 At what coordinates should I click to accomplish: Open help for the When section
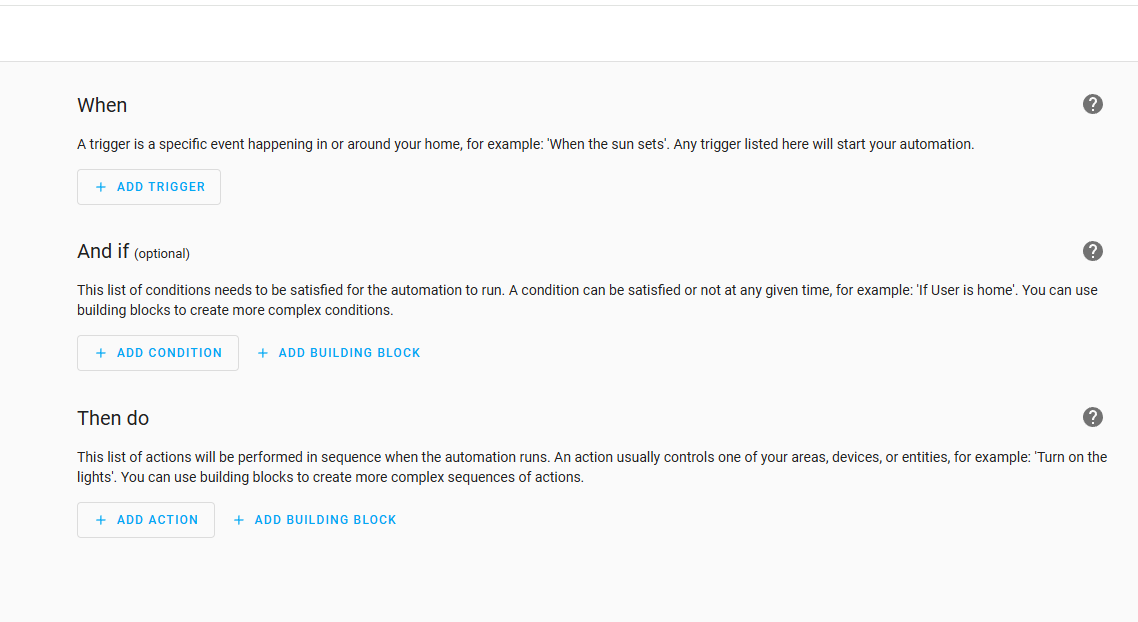pos(1092,105)
